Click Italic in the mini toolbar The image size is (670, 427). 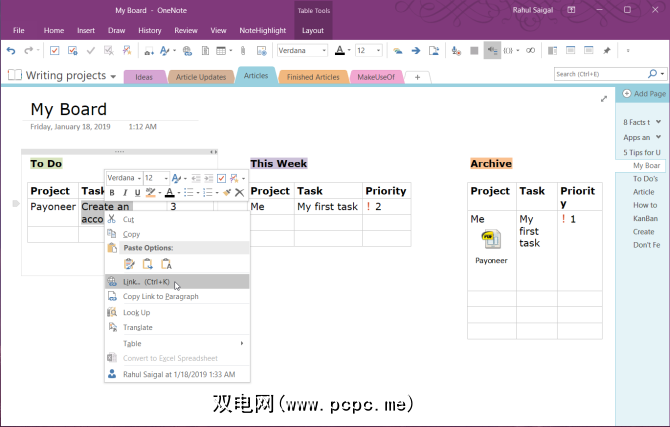(x=124, y=193)
